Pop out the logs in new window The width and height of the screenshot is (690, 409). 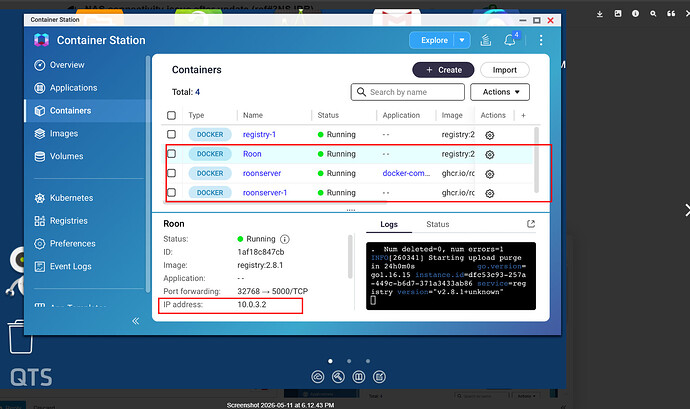531,224
